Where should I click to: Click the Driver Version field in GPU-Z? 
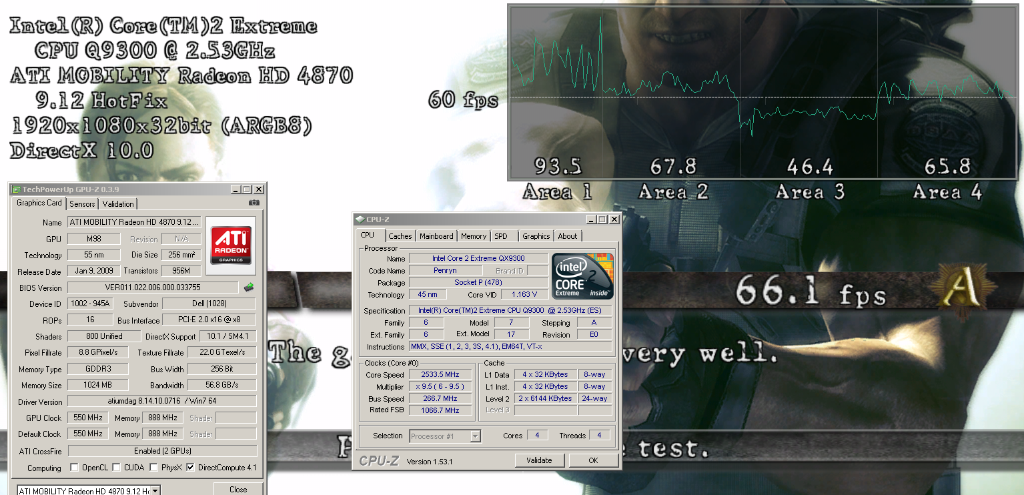pyautogui.click(x=162, y=402)
